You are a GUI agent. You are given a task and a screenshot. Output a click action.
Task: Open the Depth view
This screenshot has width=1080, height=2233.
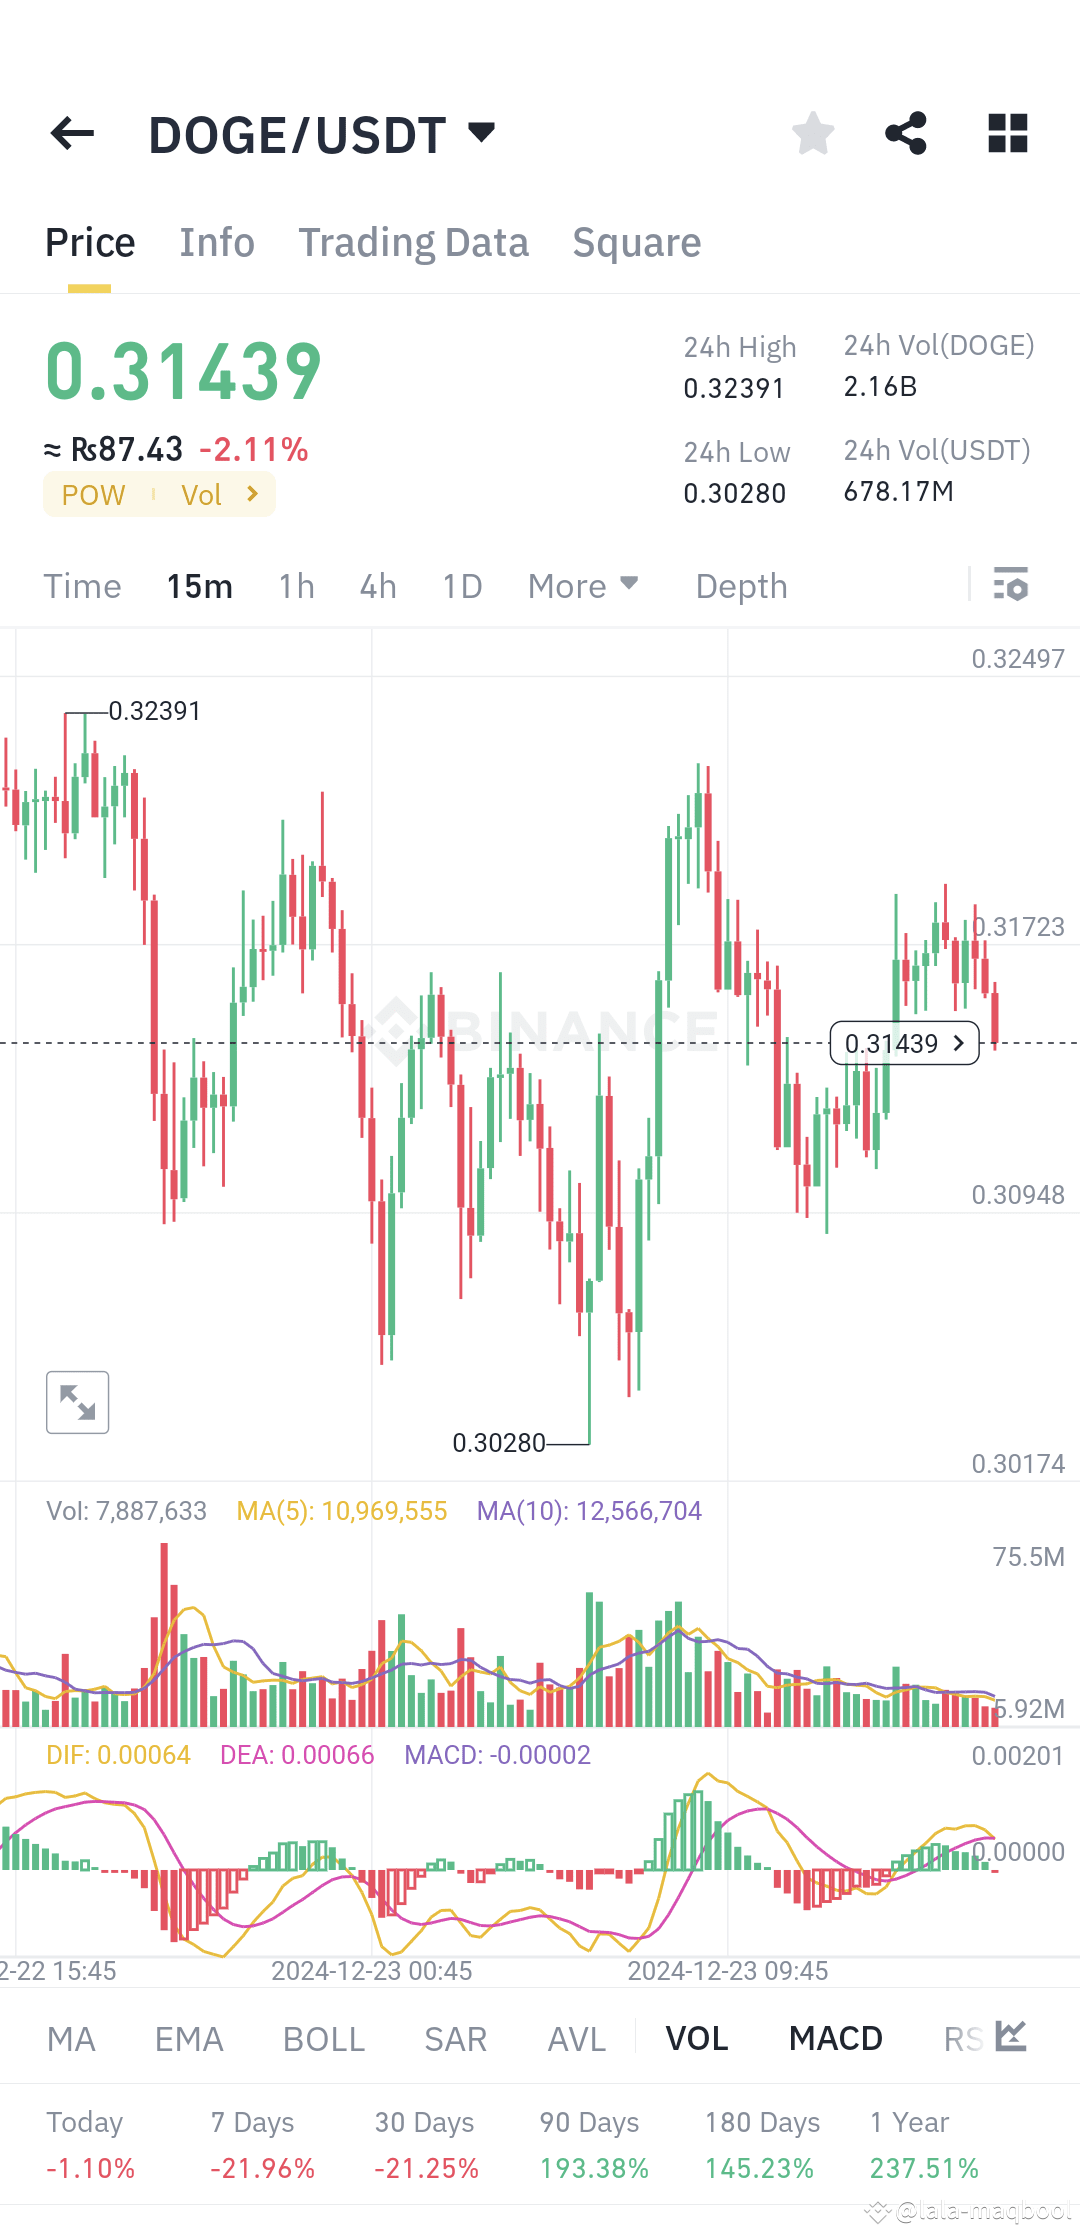click(x=740, y=585)
